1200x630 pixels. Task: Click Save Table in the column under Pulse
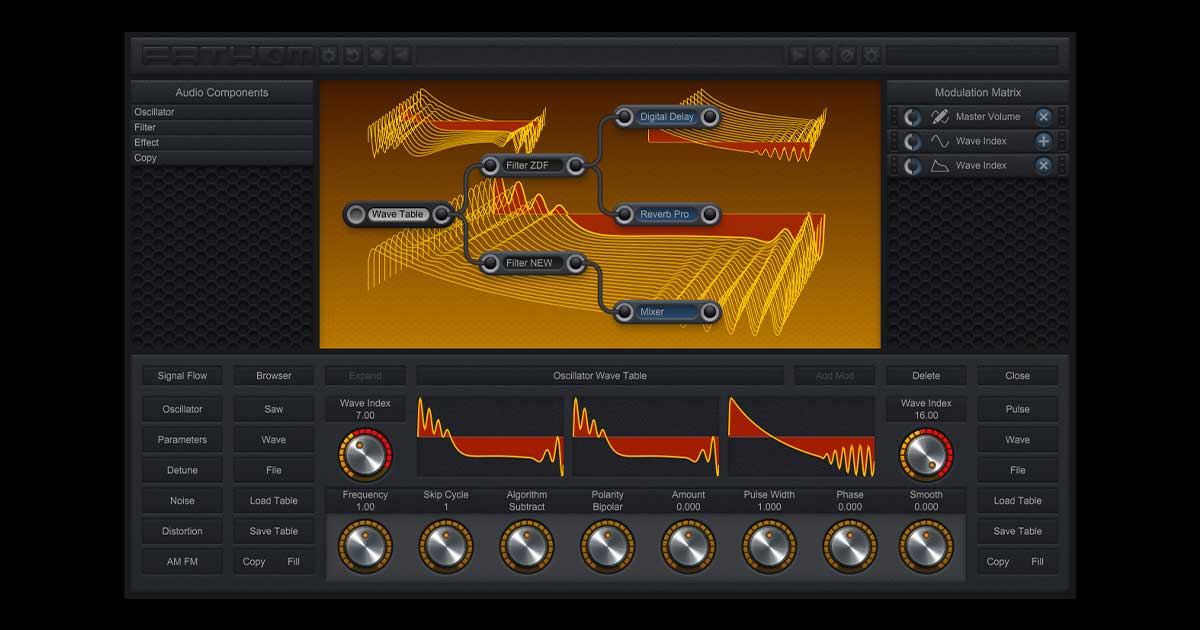[1018, 531]
